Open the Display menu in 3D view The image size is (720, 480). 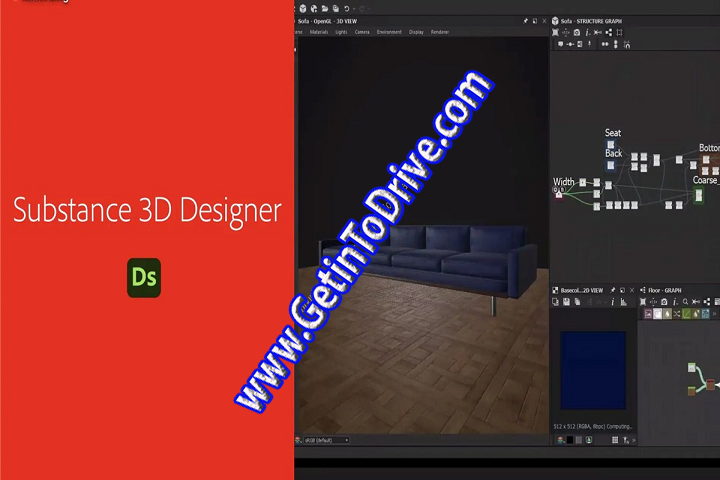pyautogui.click(x=416, y=32)
